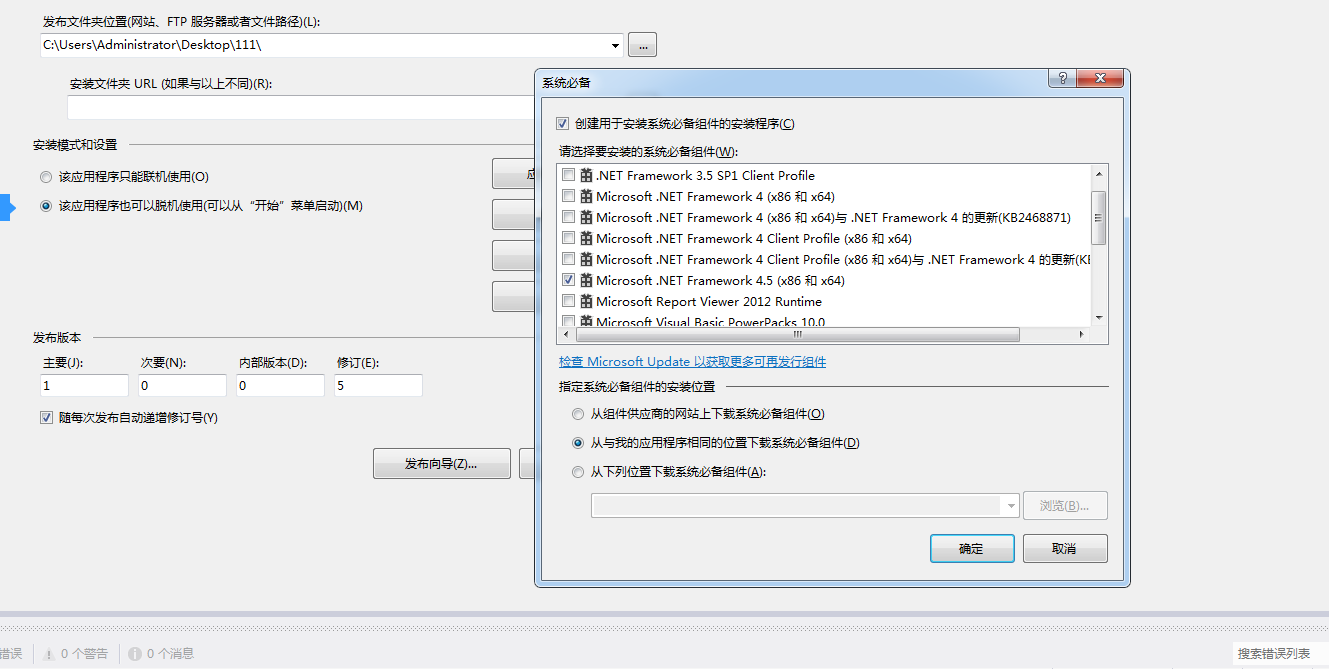
Task: Click the prerequisites list scroll-up arrow
Action: tap(1099, 174)
